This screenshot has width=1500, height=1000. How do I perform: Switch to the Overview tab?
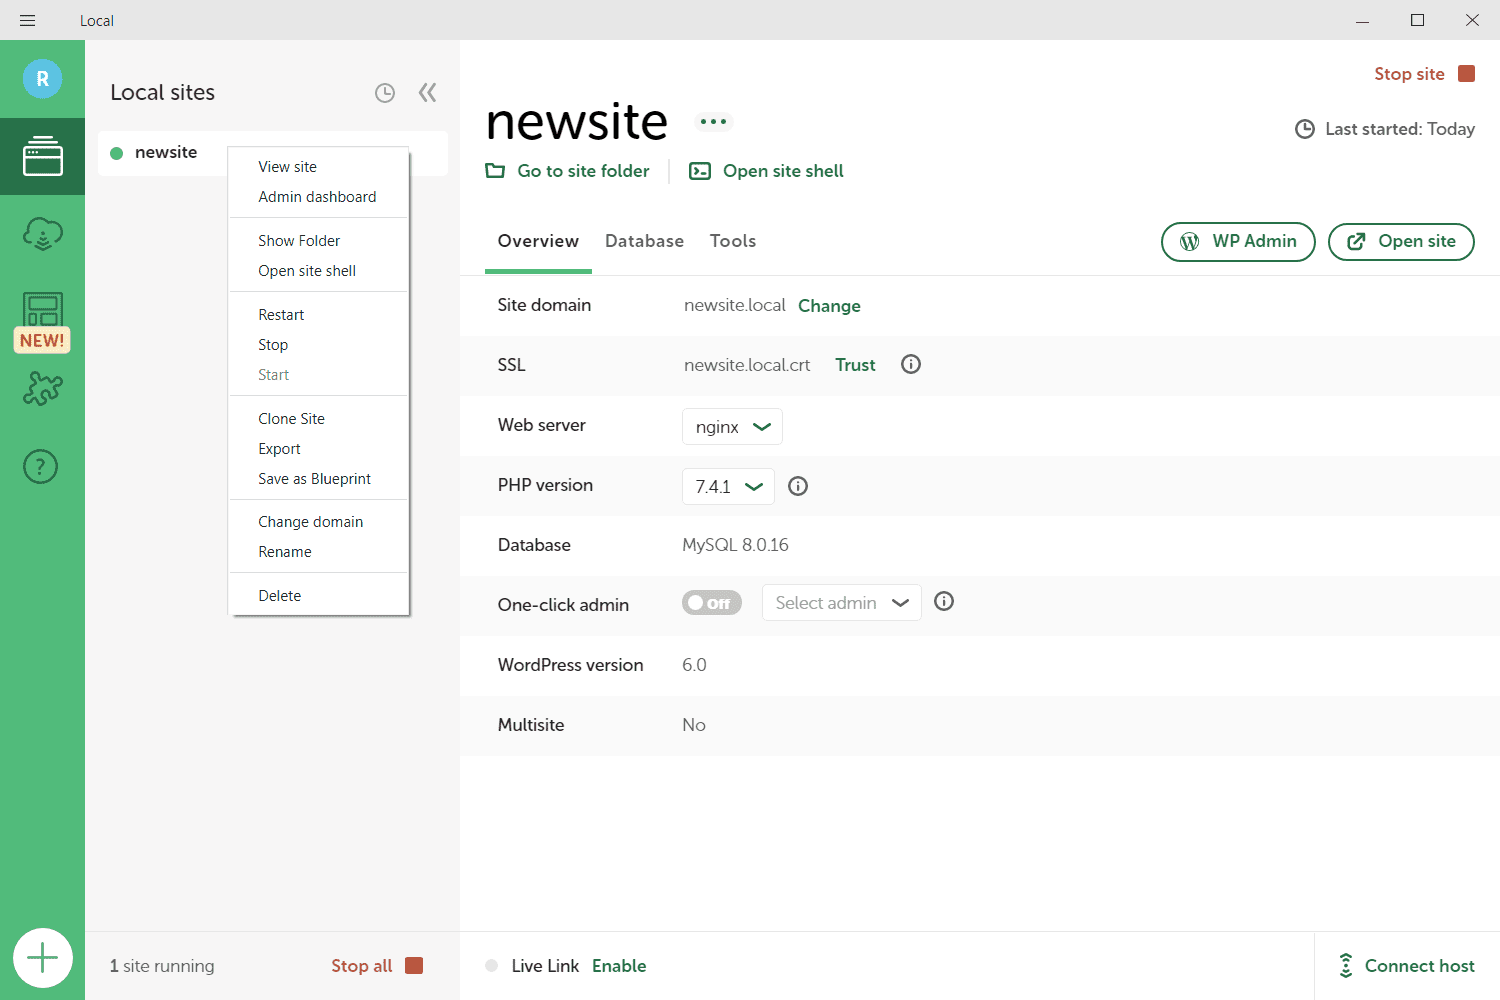point(538,241)
